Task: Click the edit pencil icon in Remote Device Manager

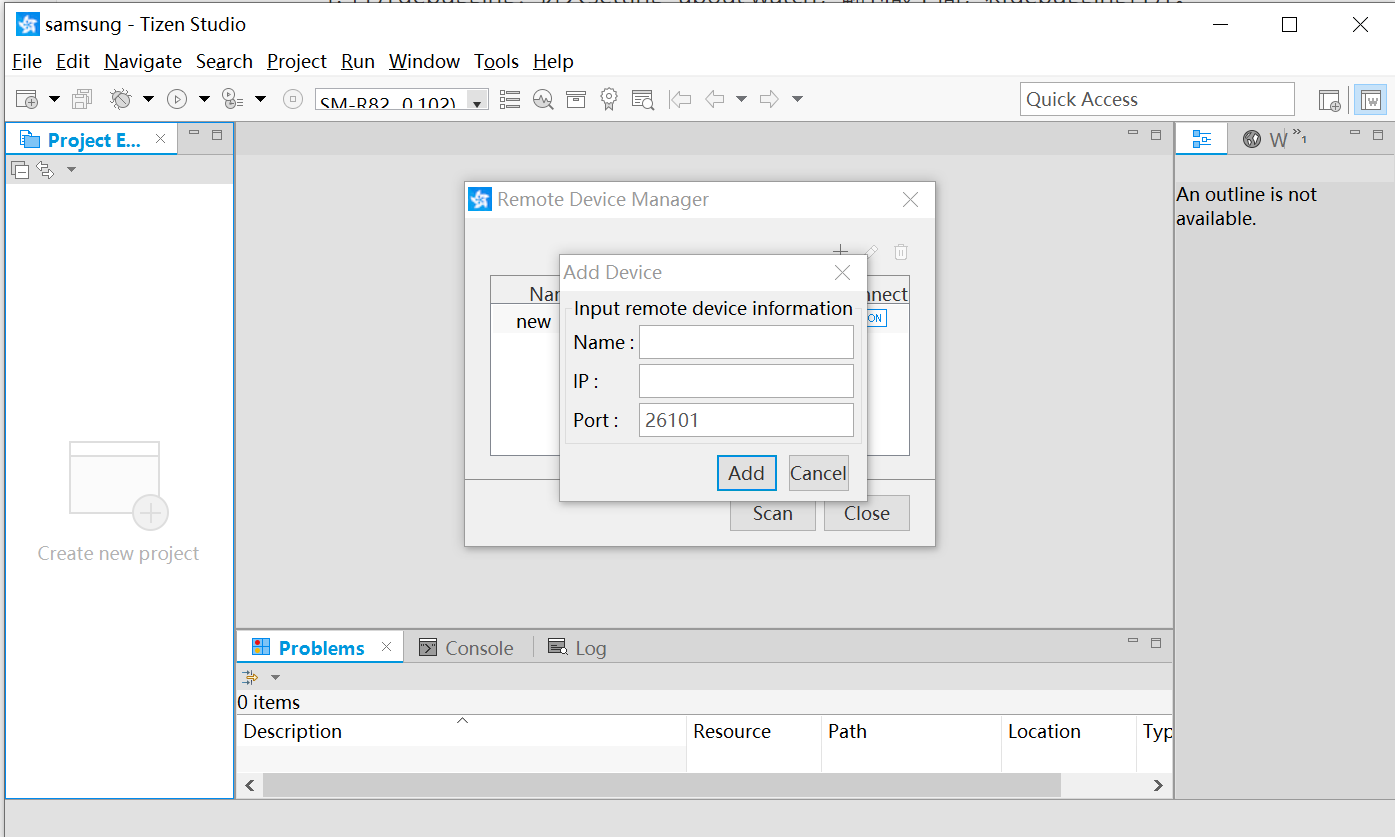Action: click(871, 252)
